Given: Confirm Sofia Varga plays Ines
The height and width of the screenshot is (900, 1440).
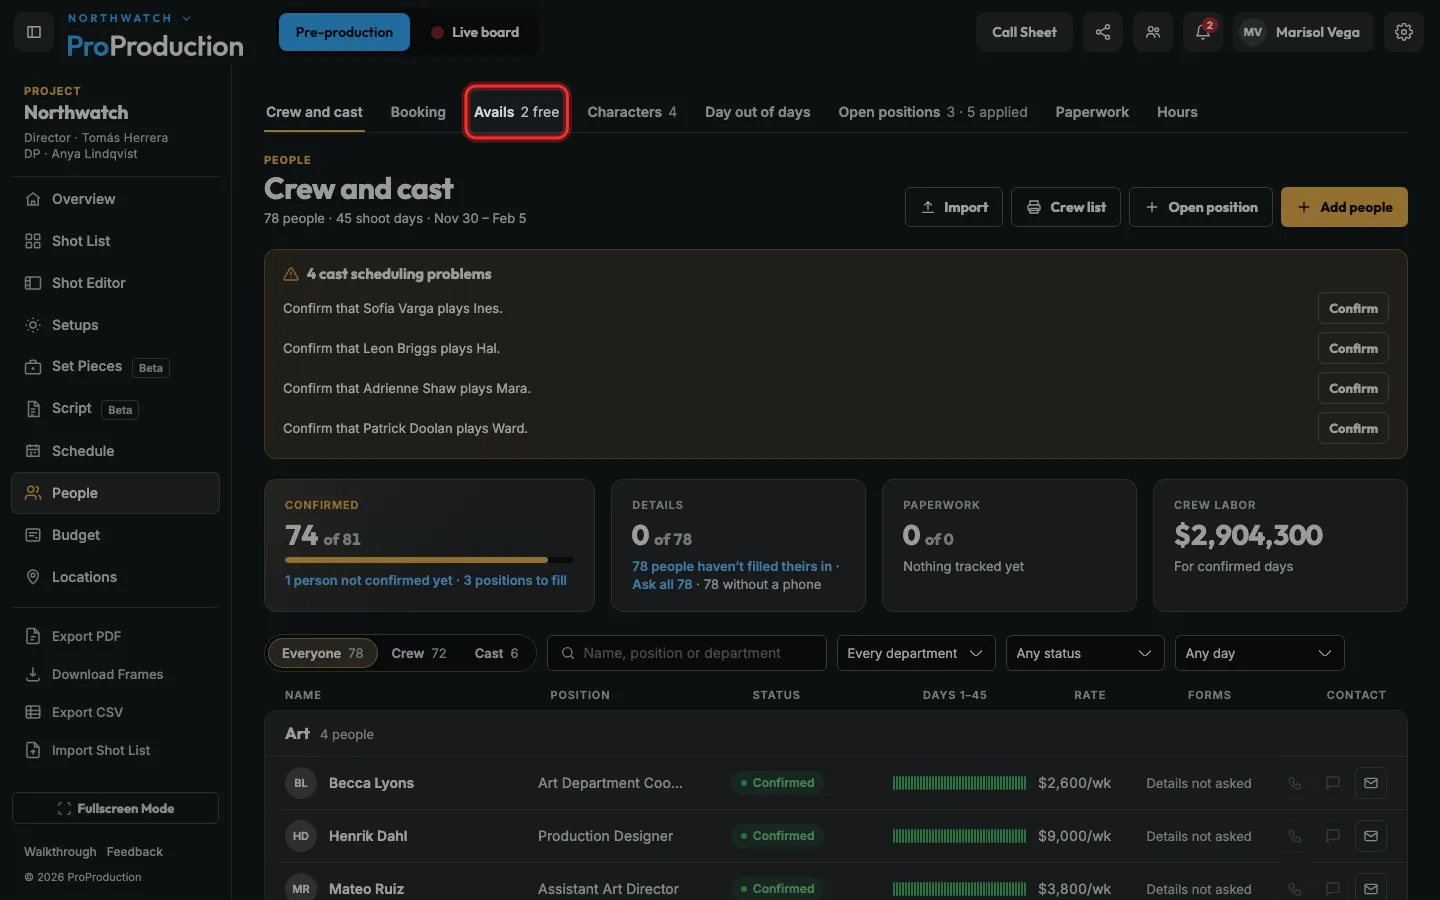Looking at the screenshot, I should [x=1353, y=308].
